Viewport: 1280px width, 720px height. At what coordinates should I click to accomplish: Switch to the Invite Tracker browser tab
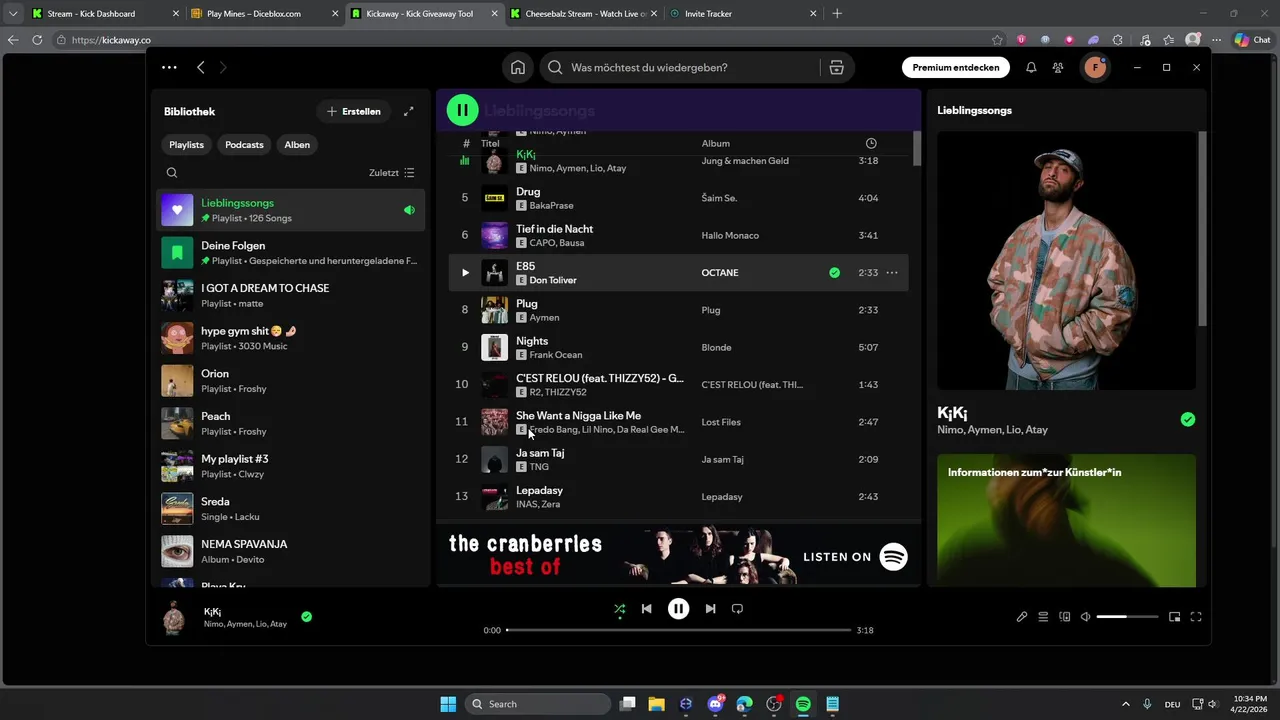[741, 14]
